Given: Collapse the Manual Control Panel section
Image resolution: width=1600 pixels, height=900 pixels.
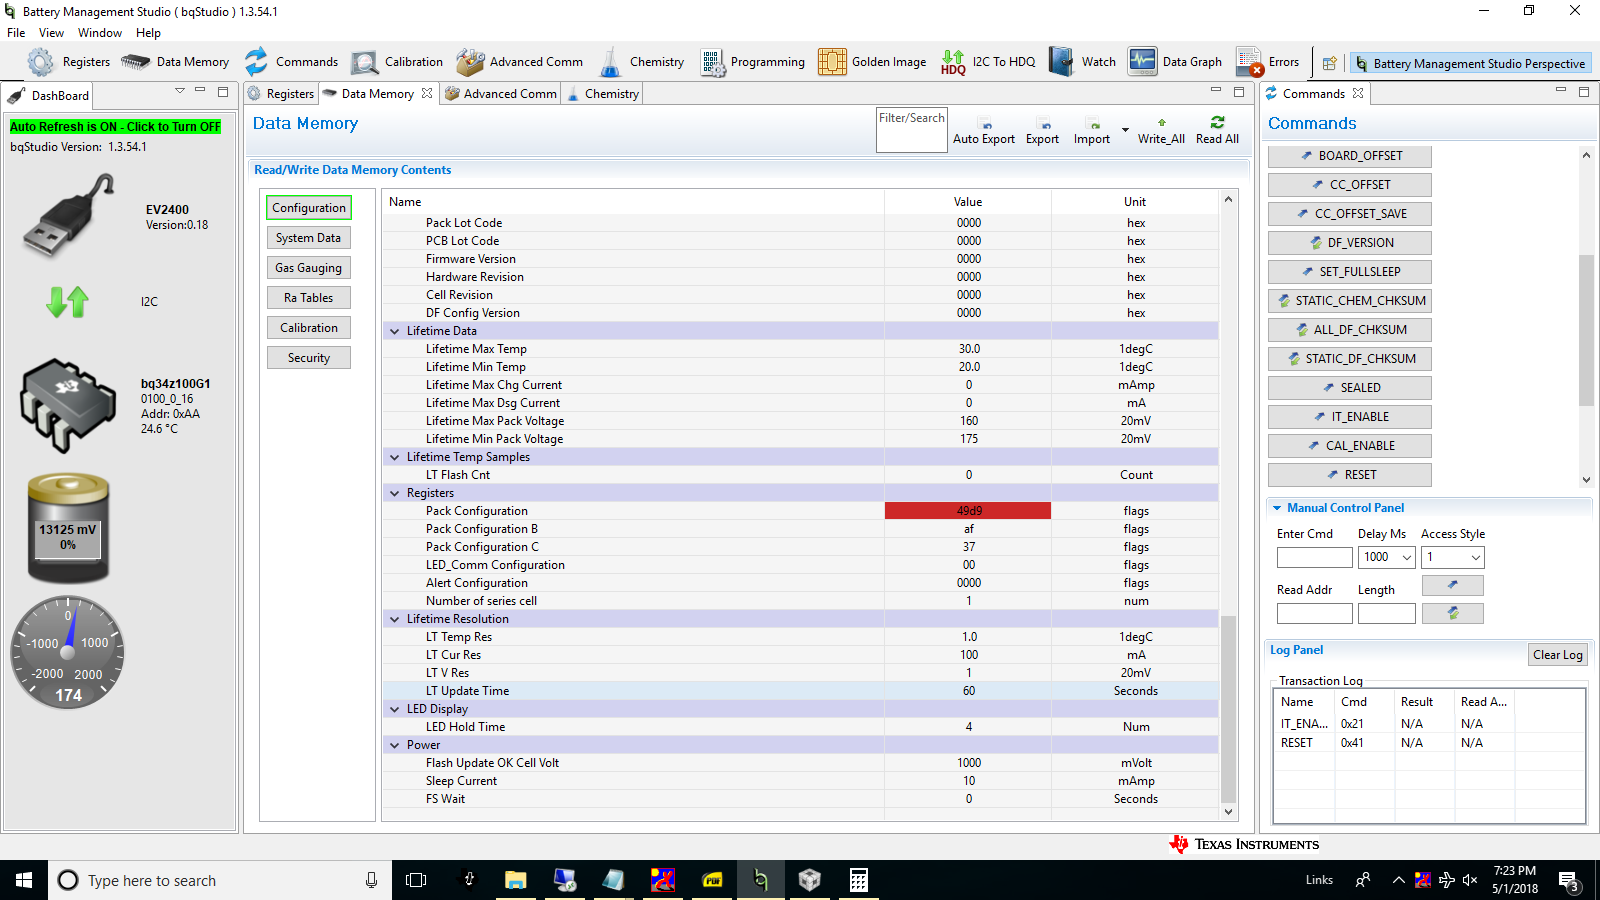Looking at the screenshot, I should click(x=1277, y=508).
